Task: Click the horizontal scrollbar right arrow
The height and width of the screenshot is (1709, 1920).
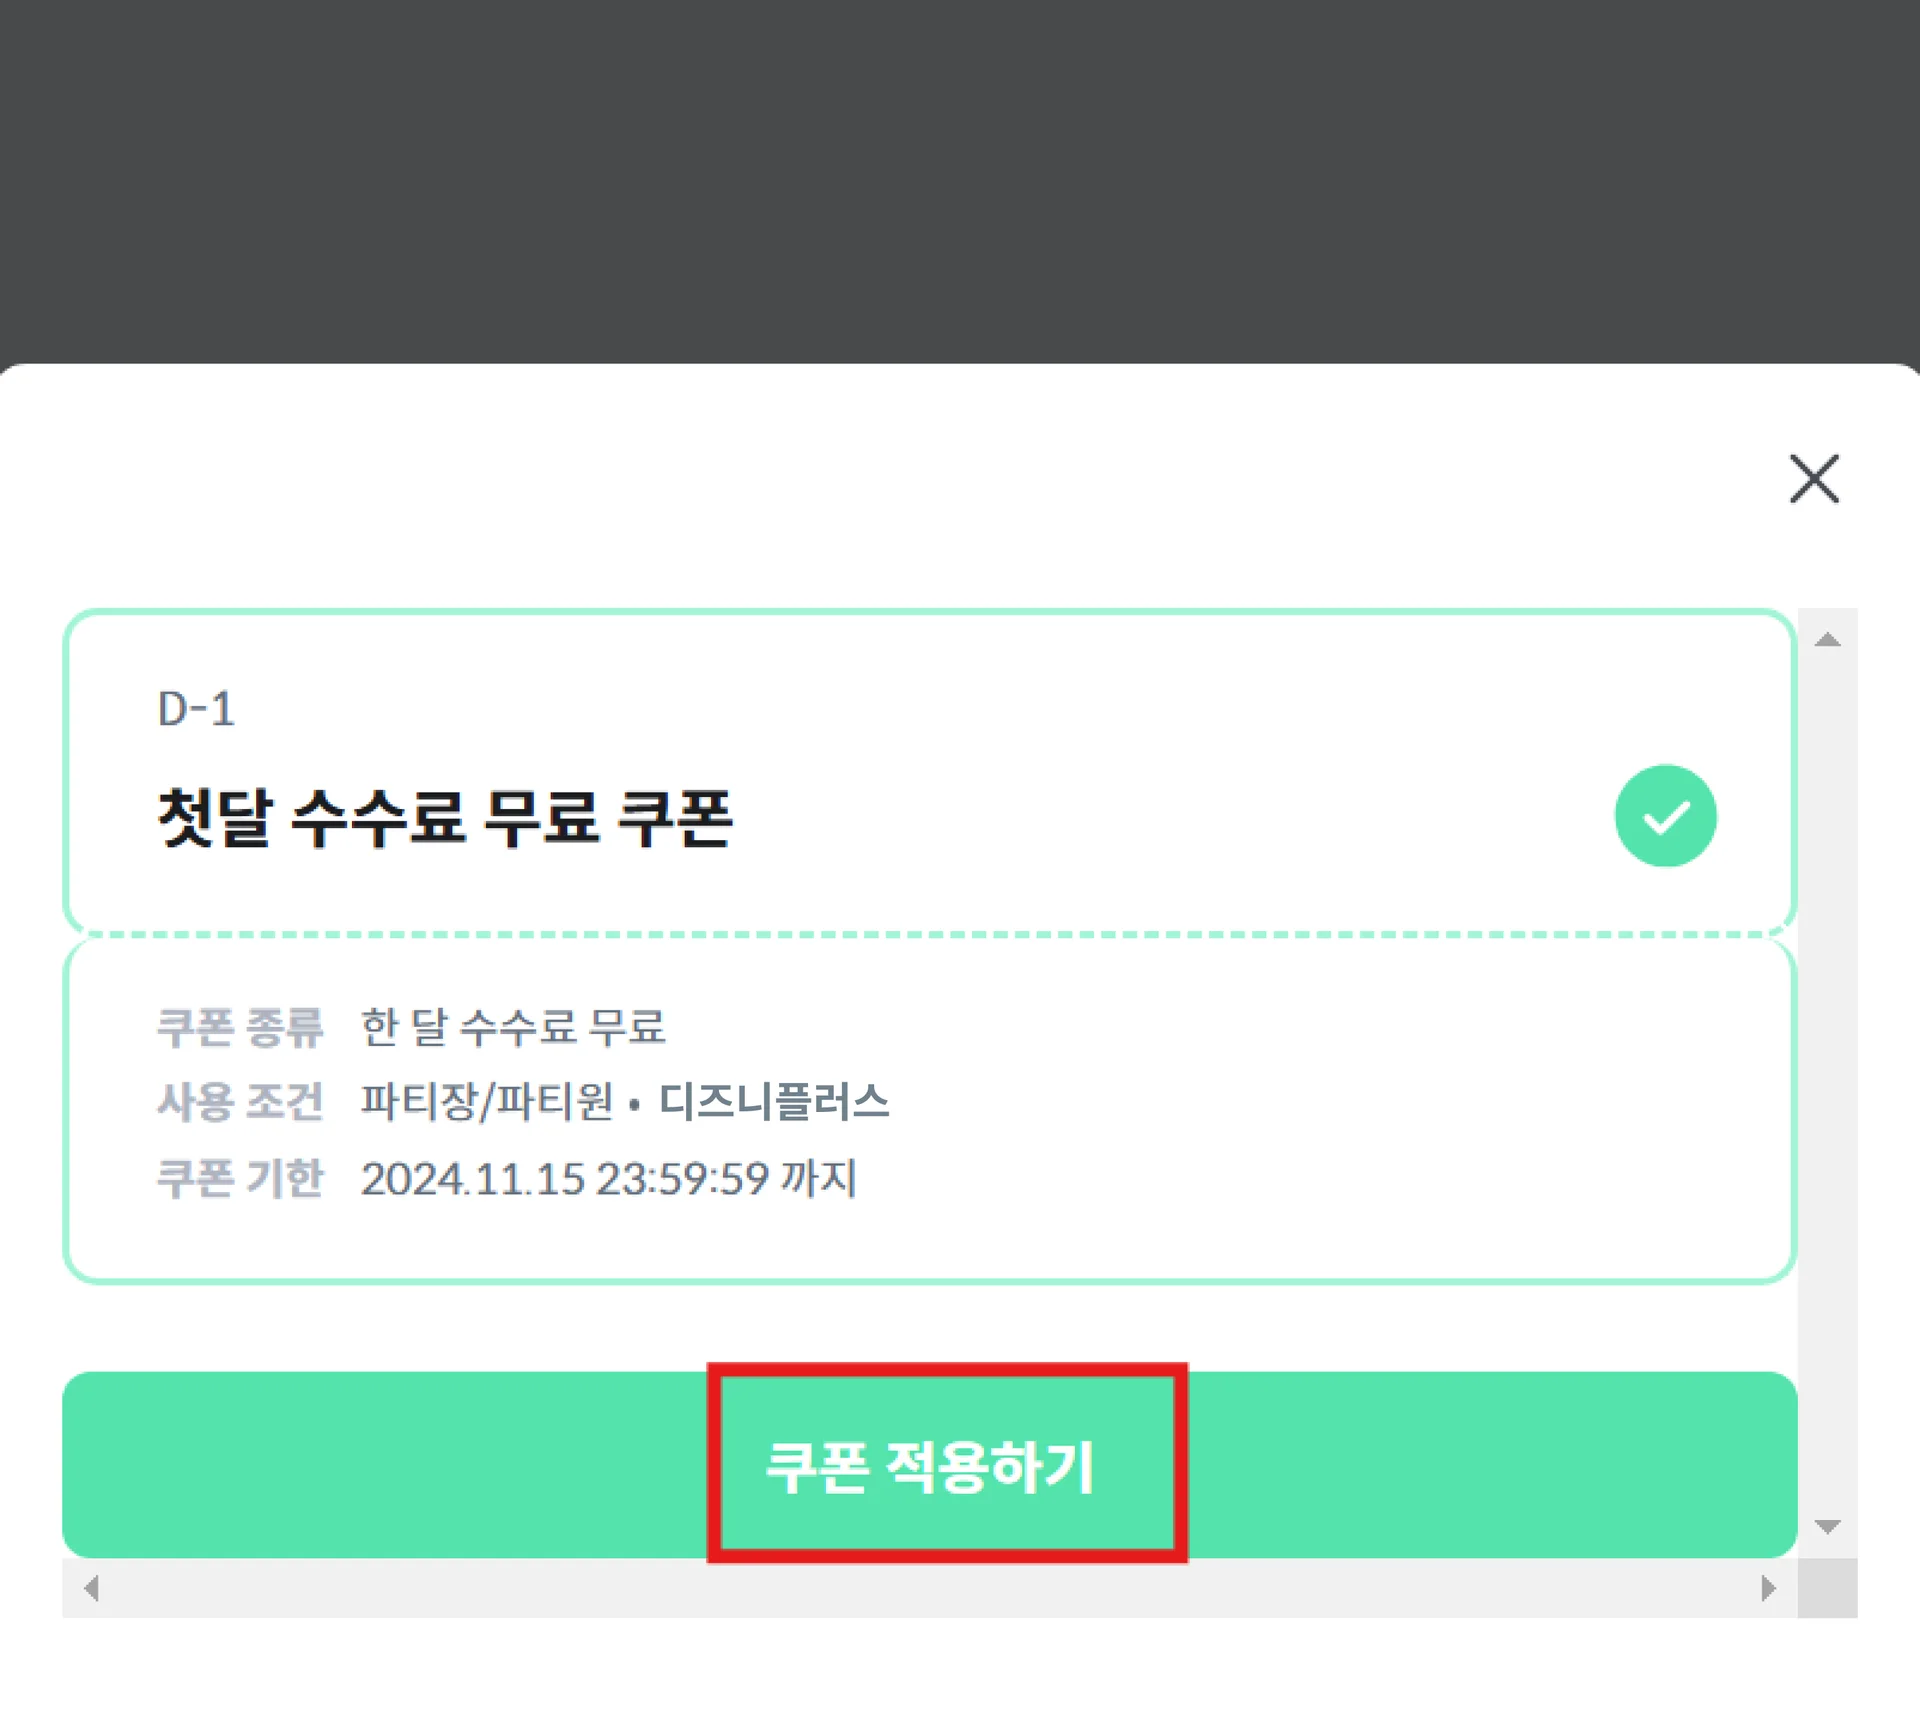Action: pos(1768,1588)
